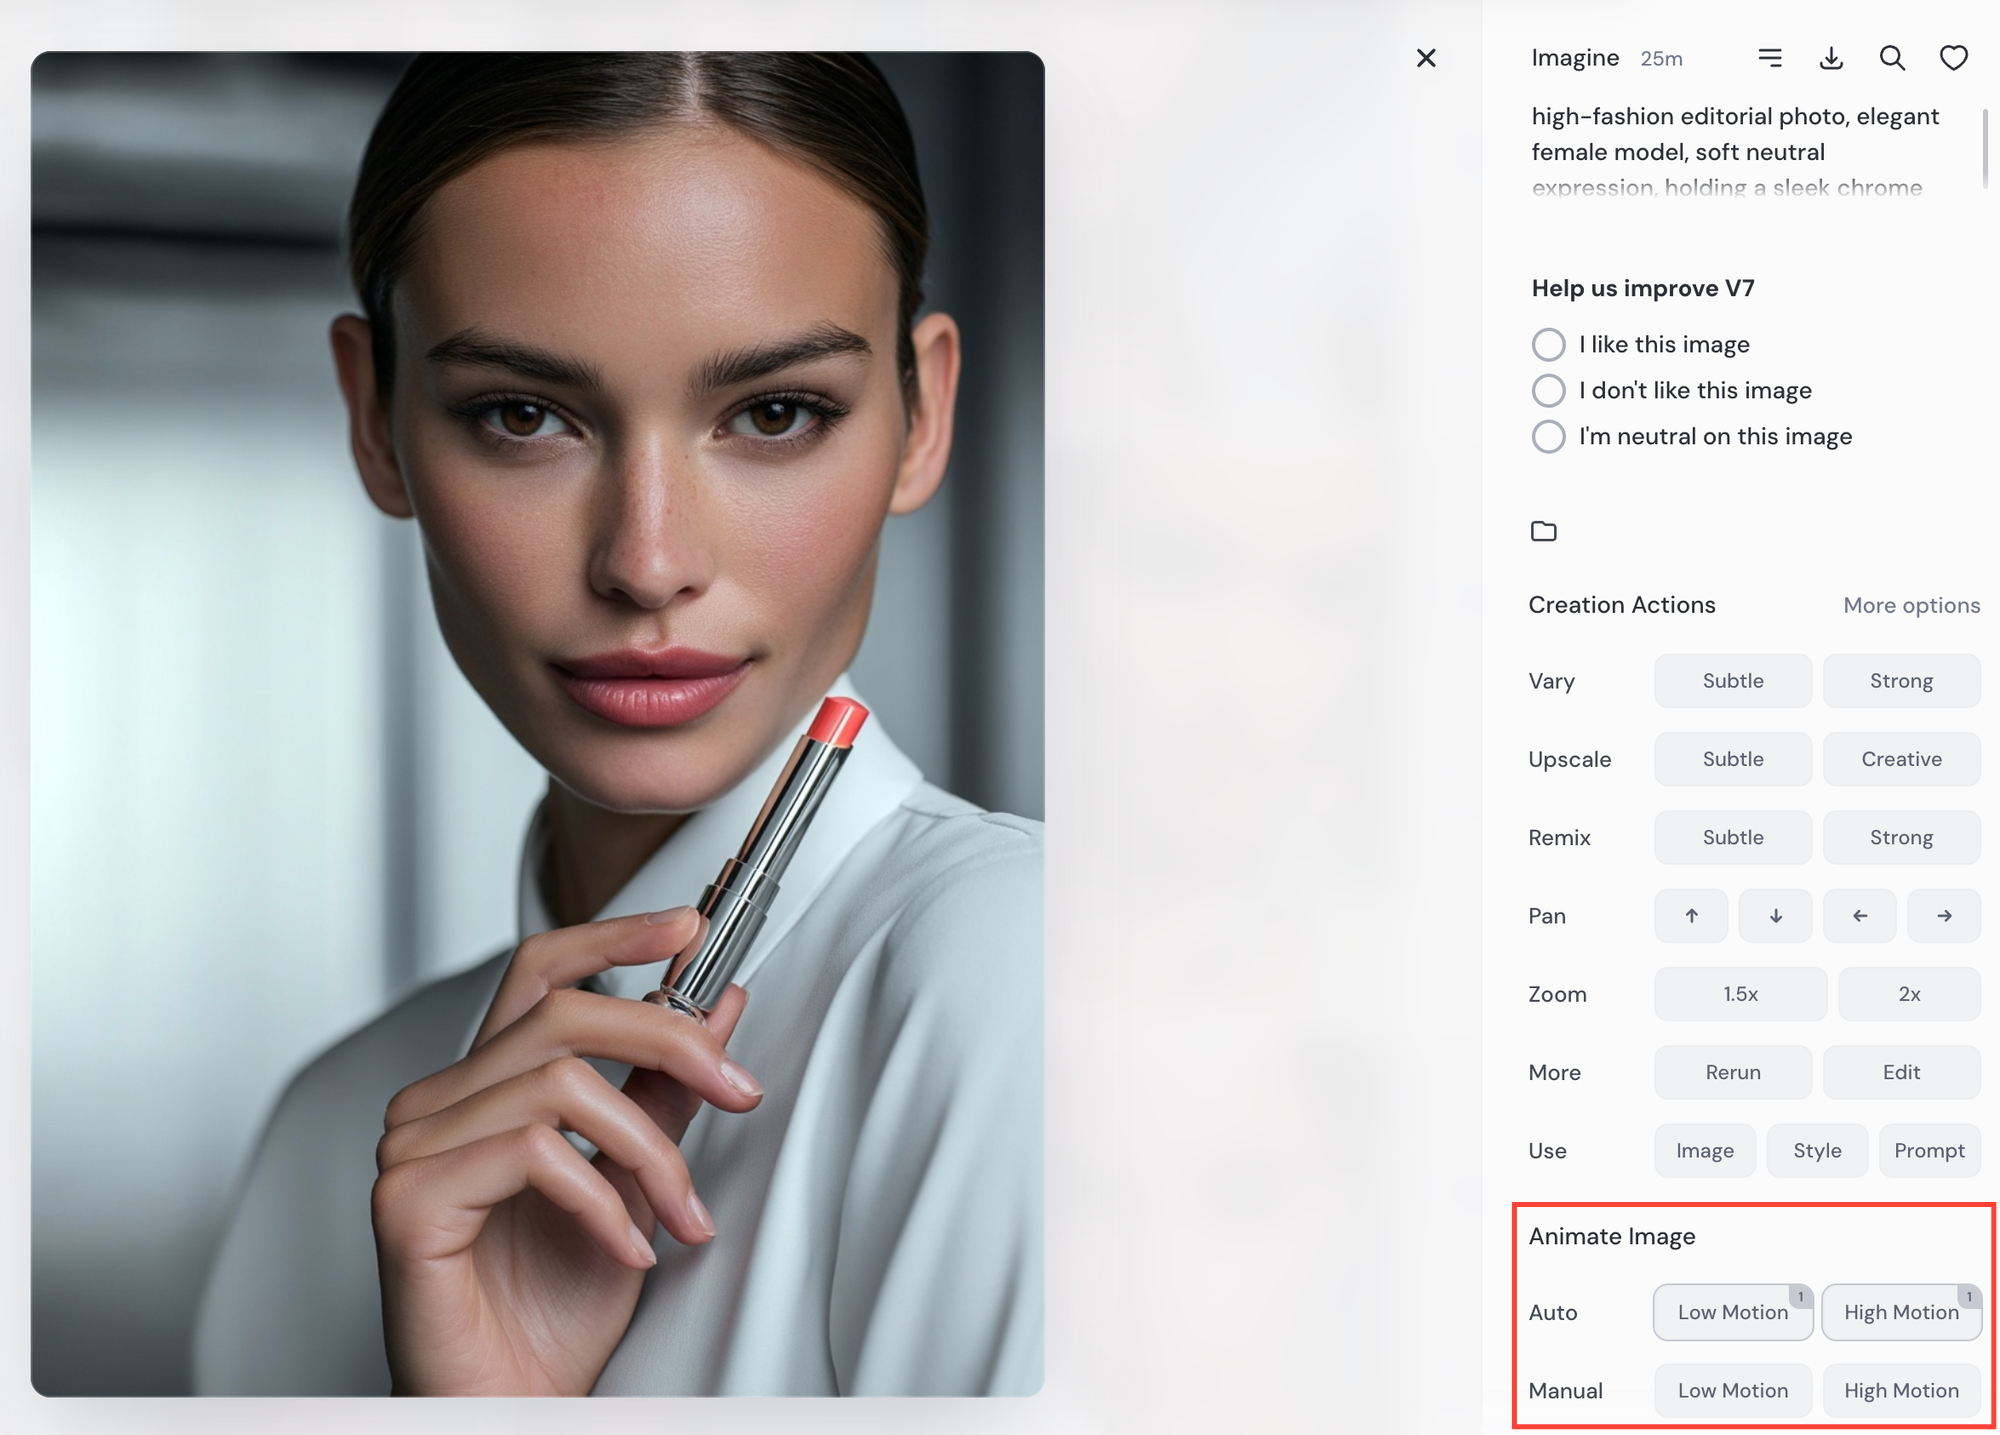Pan the image left

[x=1860, y=916]
